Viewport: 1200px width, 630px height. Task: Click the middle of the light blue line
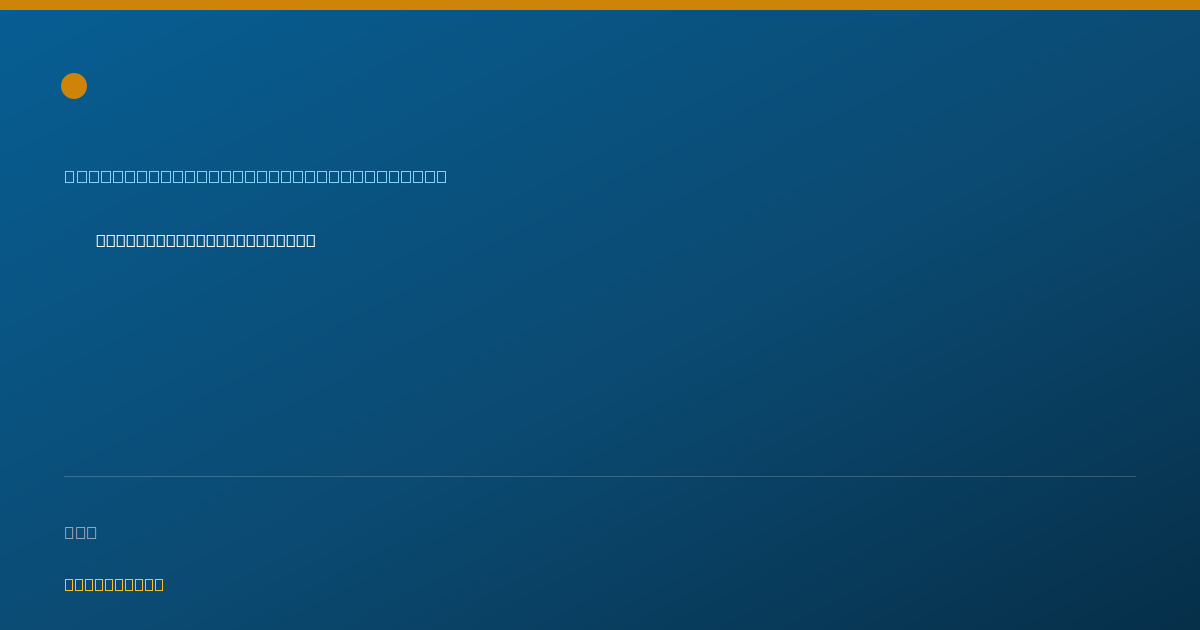(x=256, y=177)
